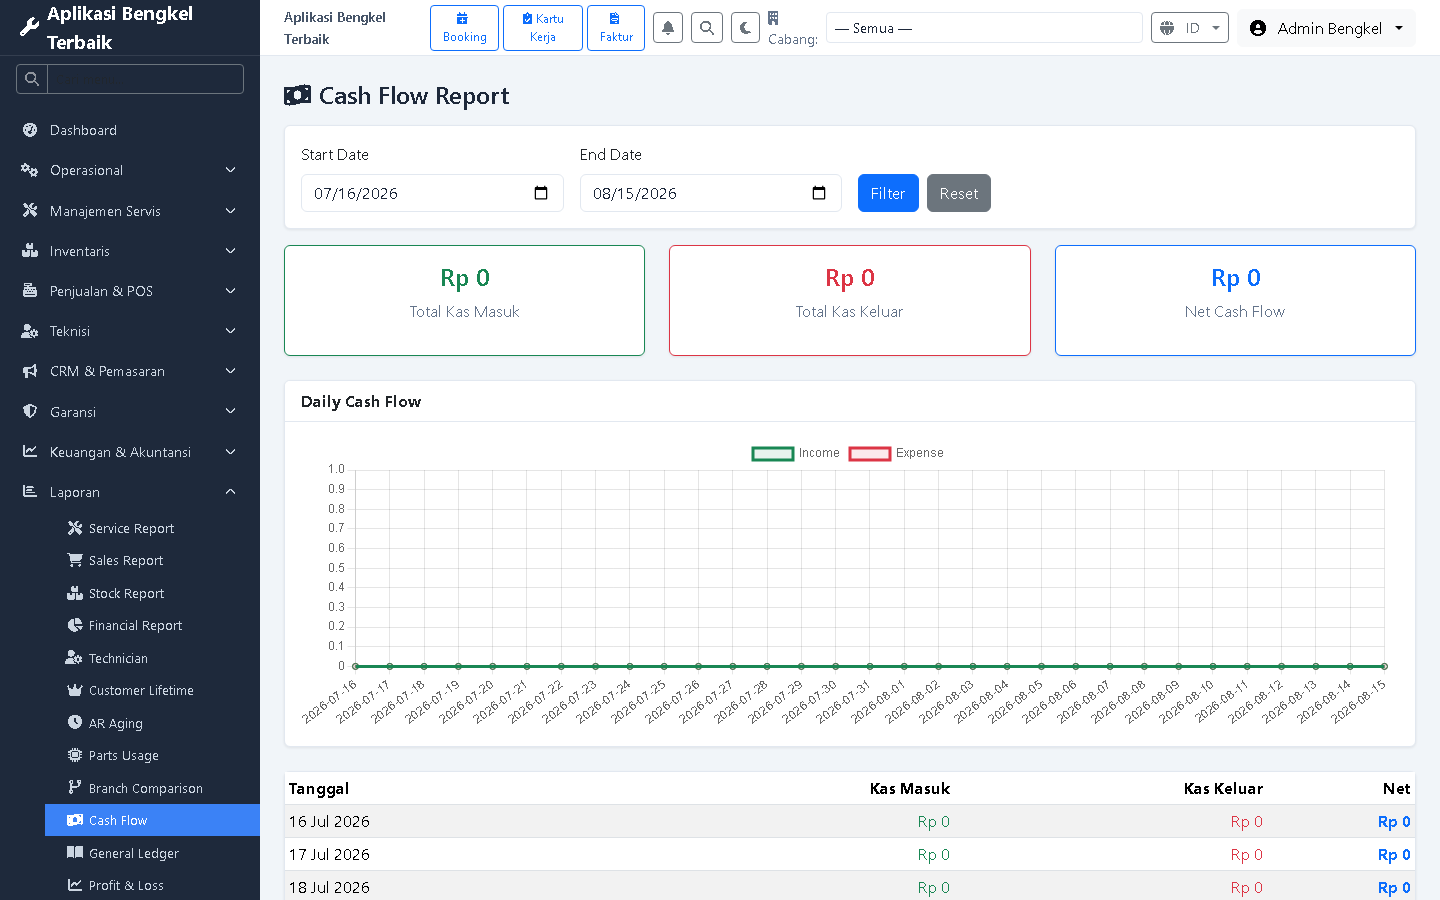Select the Cash Flow menu item
Image resolution: width=1440 pixels, height=900 pixels.
point(152,820)
